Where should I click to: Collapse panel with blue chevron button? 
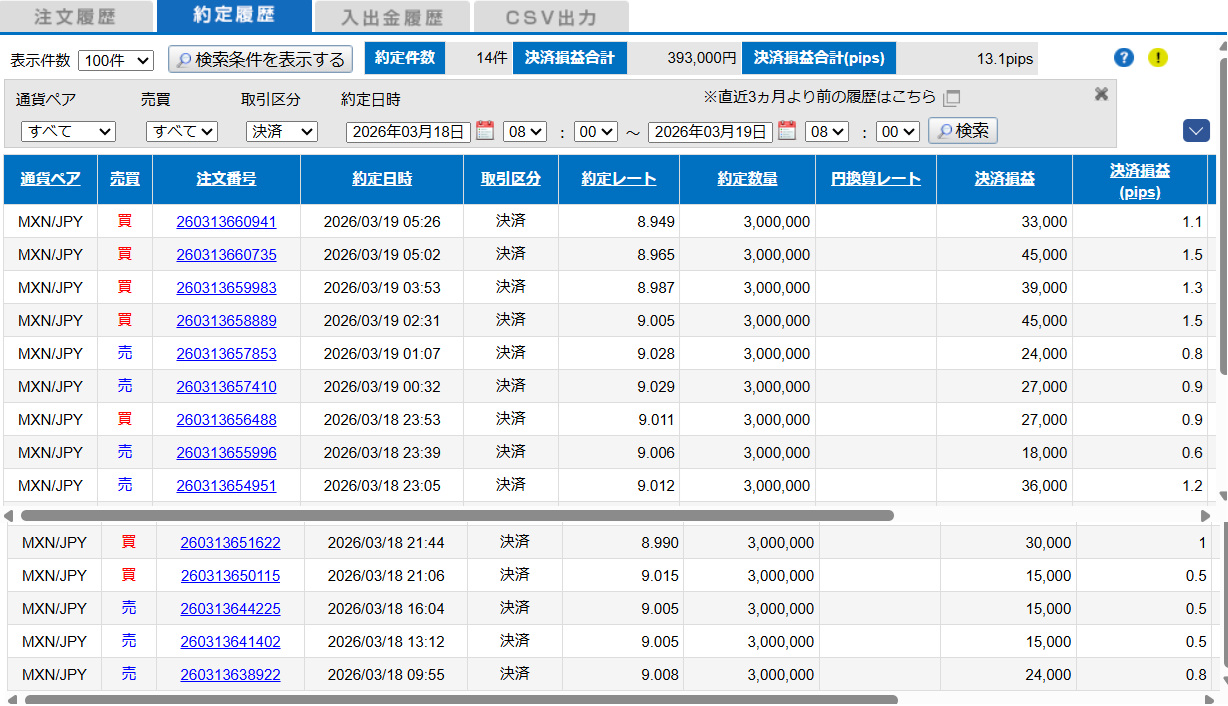pos(1196,131)
